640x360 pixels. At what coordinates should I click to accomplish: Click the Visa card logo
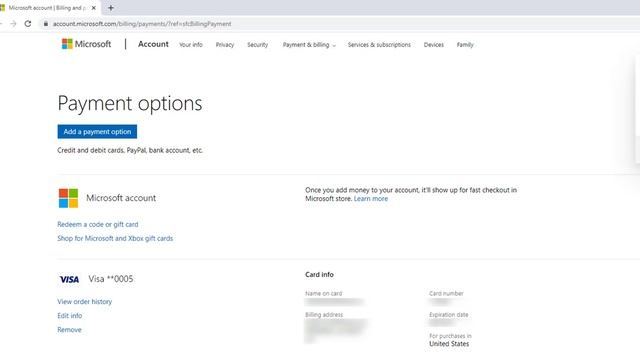point(69,280)
